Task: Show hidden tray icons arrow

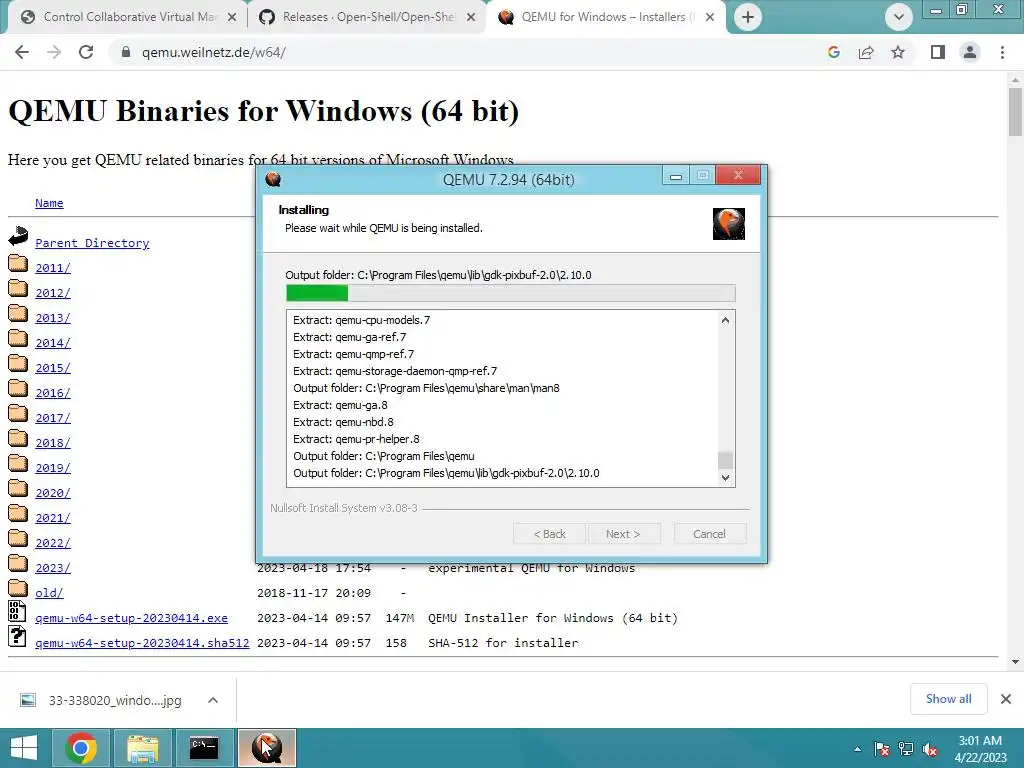Action: click(857, 749)
